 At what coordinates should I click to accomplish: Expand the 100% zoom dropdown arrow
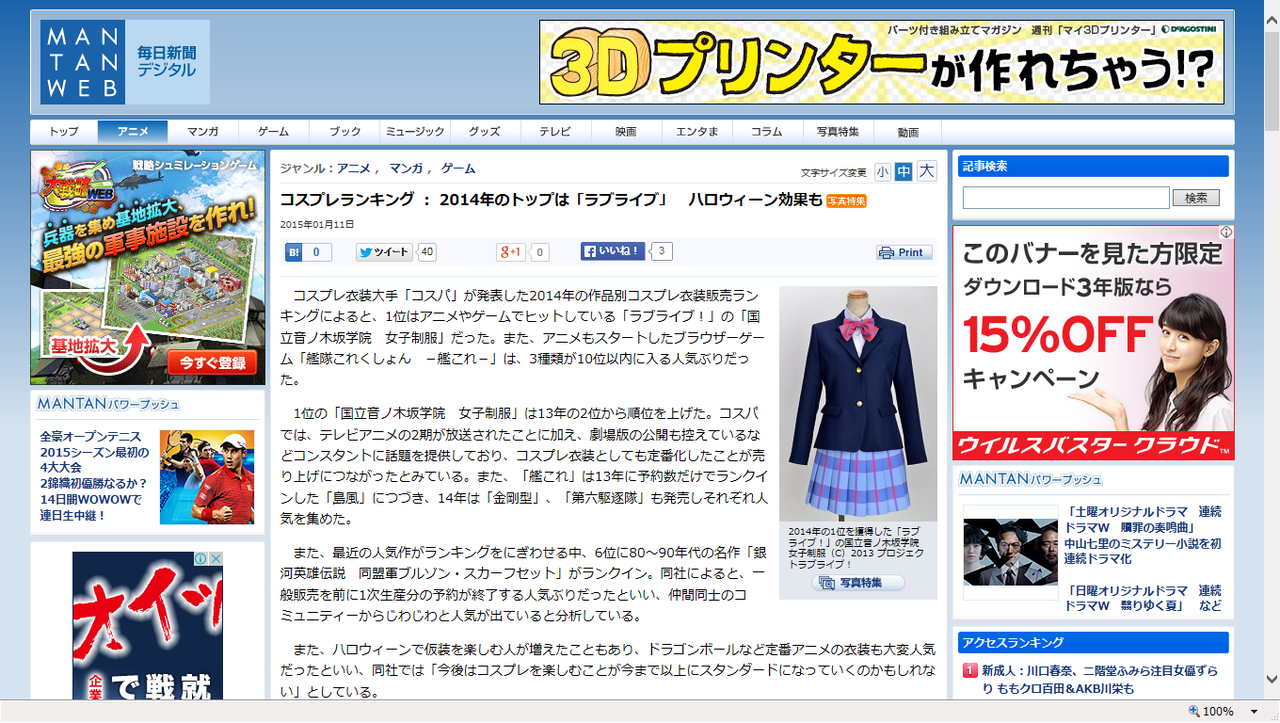1254,711
